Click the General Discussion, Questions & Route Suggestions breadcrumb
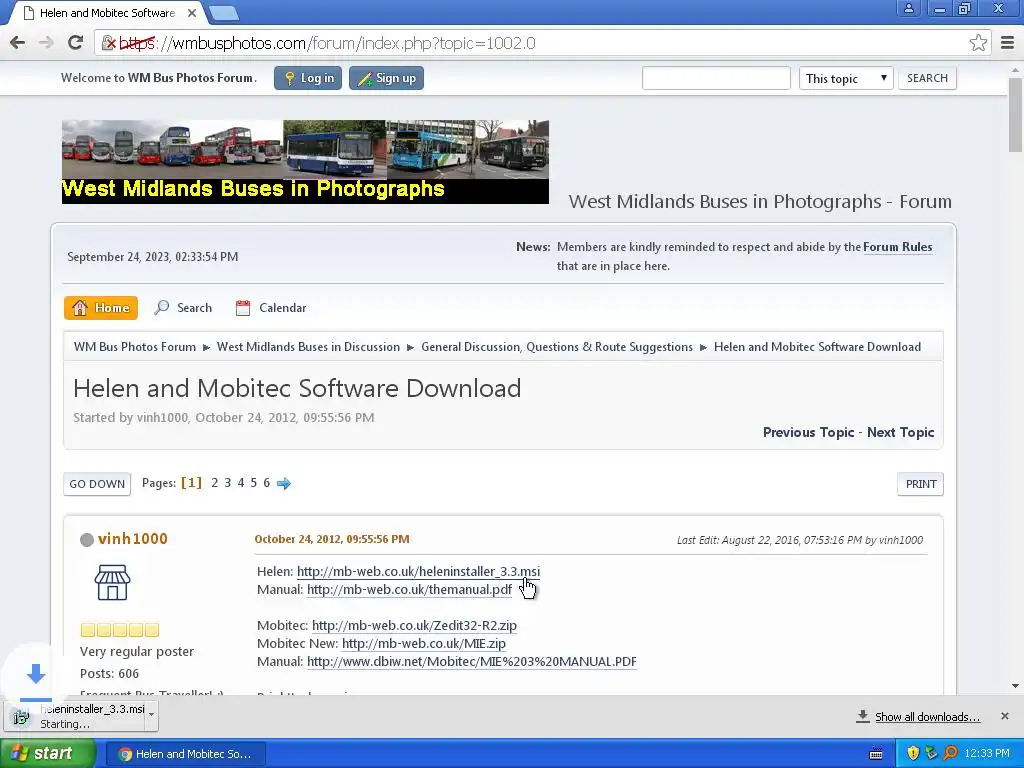The height and width of the screenshot is (768, 1024). coord(556,347)
